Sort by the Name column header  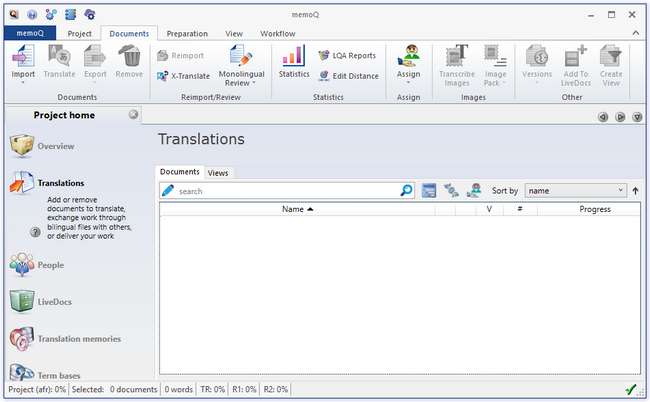[297, 209]
